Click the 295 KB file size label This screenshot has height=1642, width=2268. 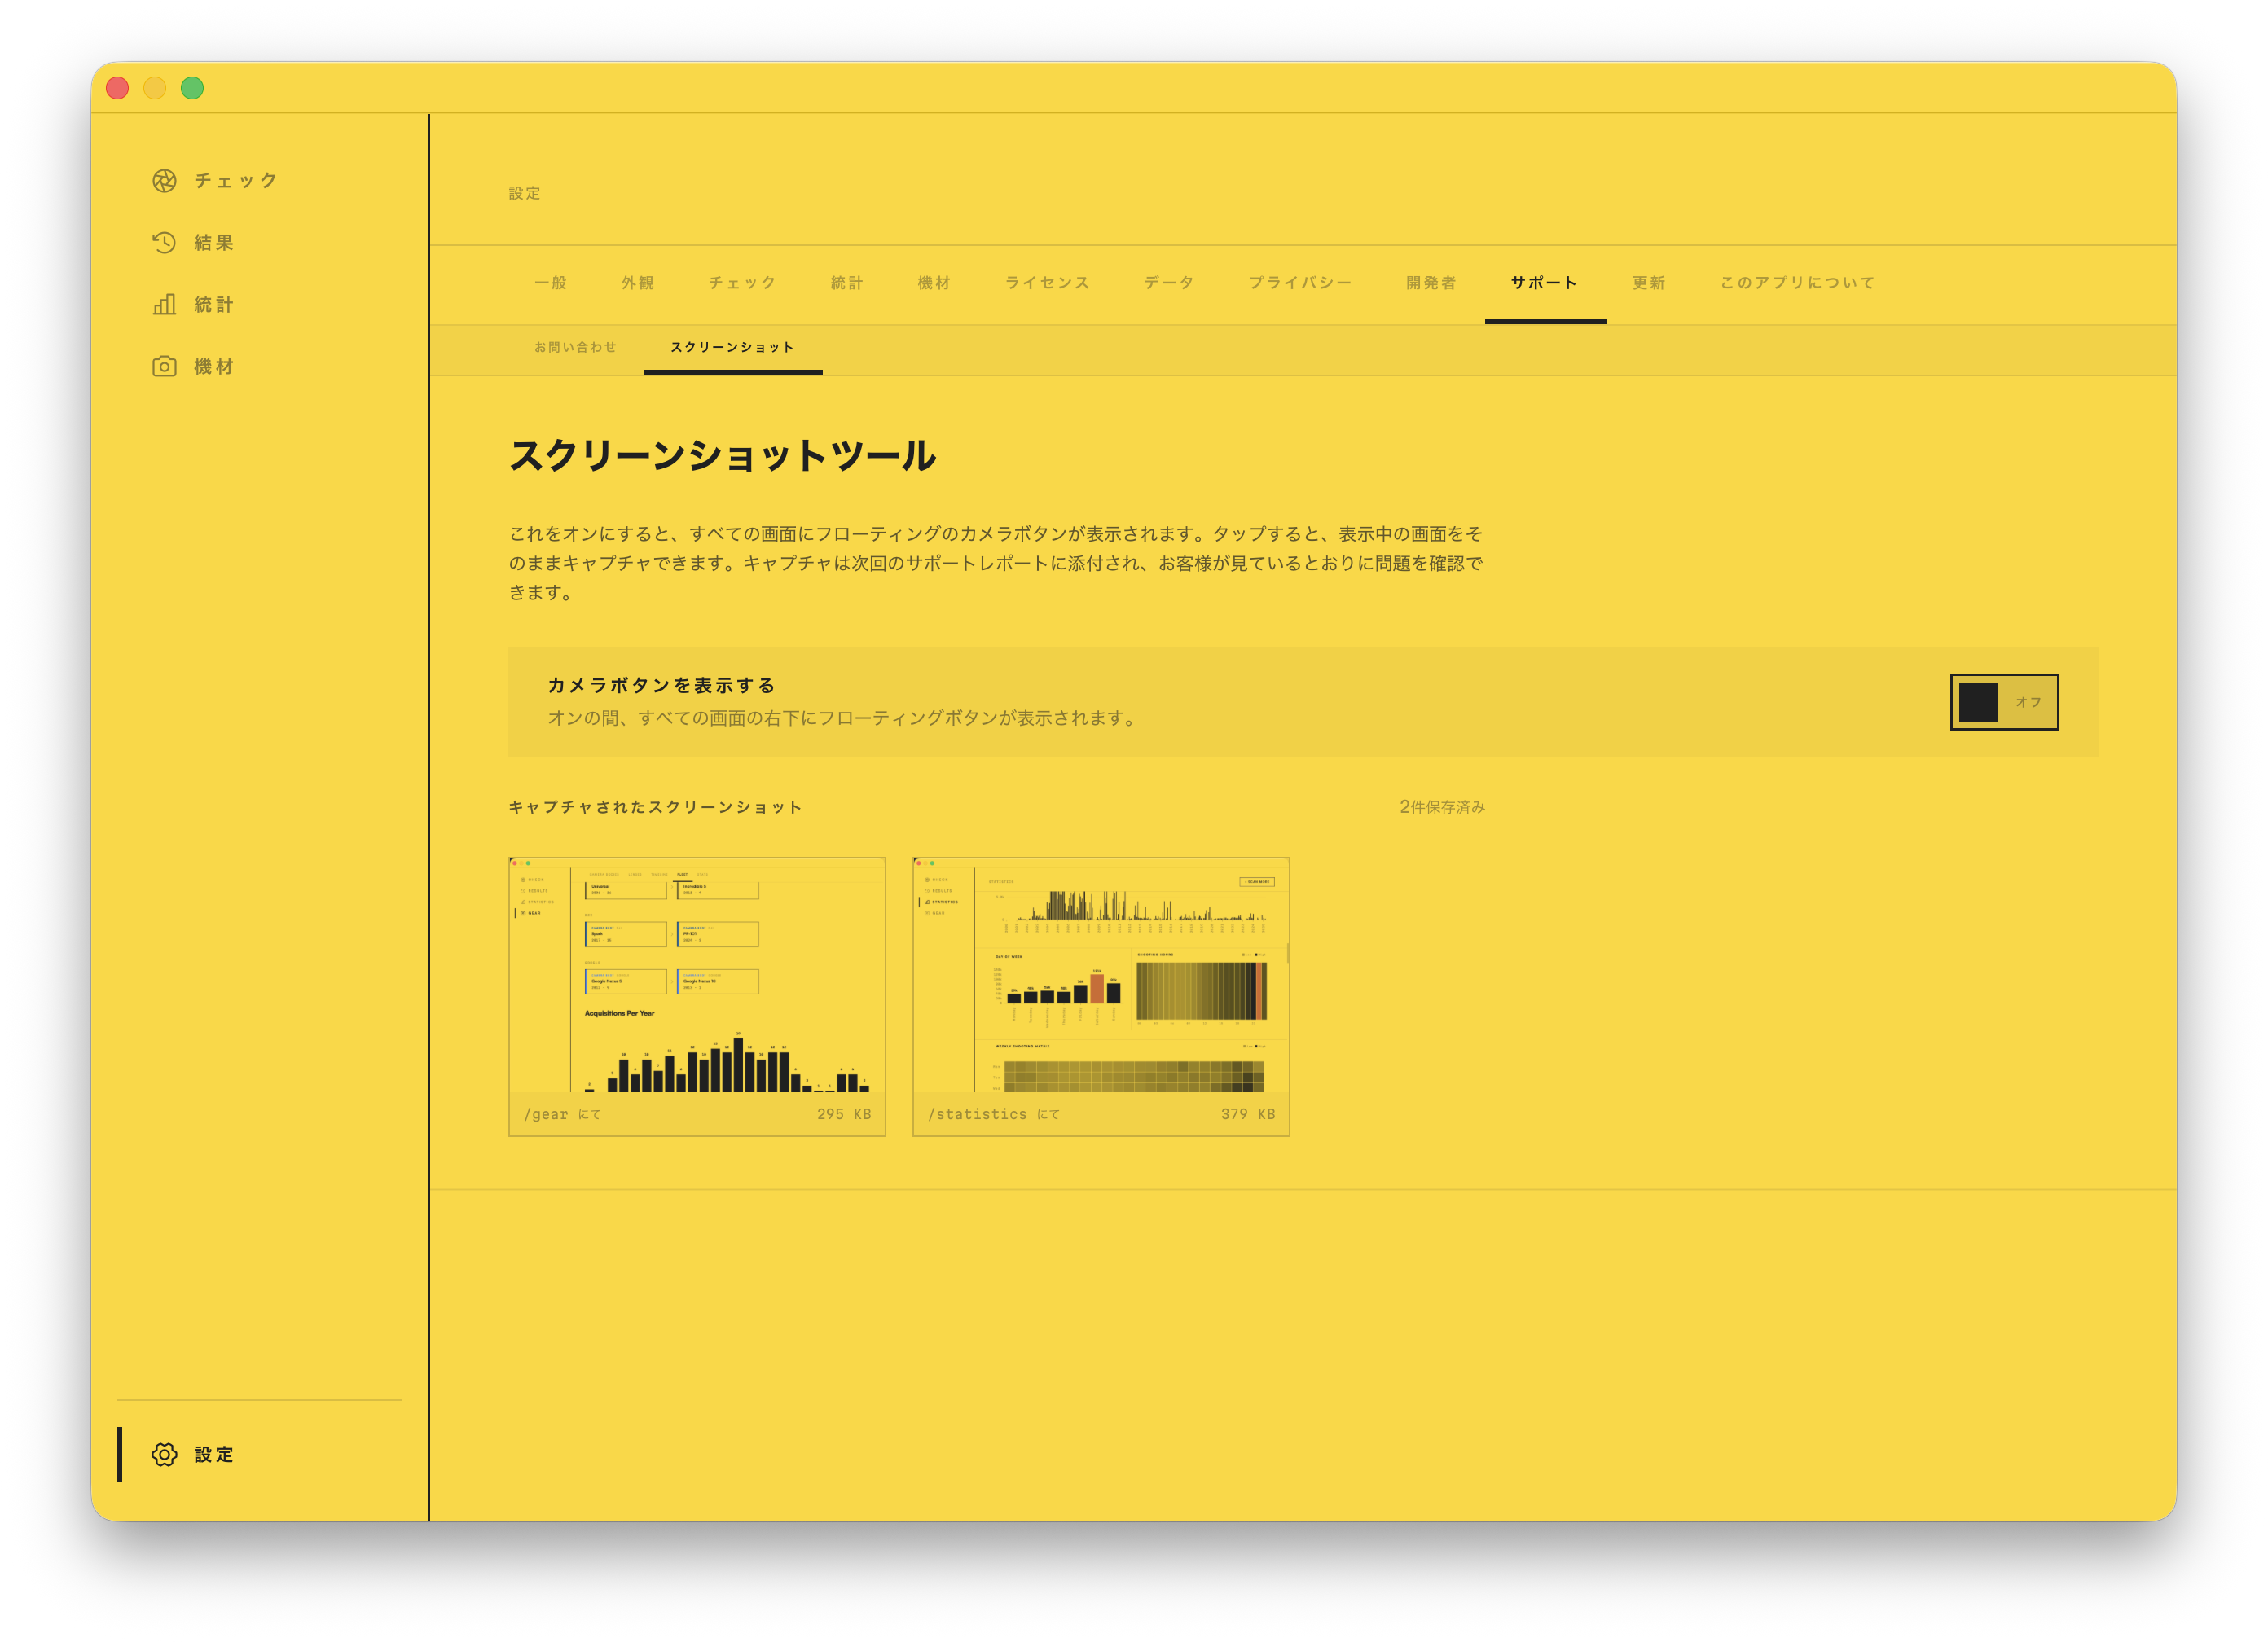tap(844, 1114)
